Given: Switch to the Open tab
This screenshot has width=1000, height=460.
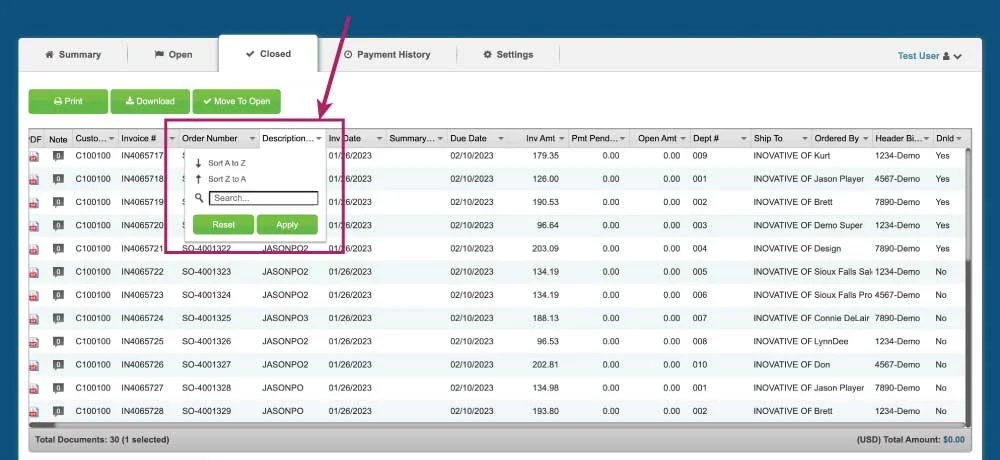Looking at the screenshot, I should click(x=173, y=55).
